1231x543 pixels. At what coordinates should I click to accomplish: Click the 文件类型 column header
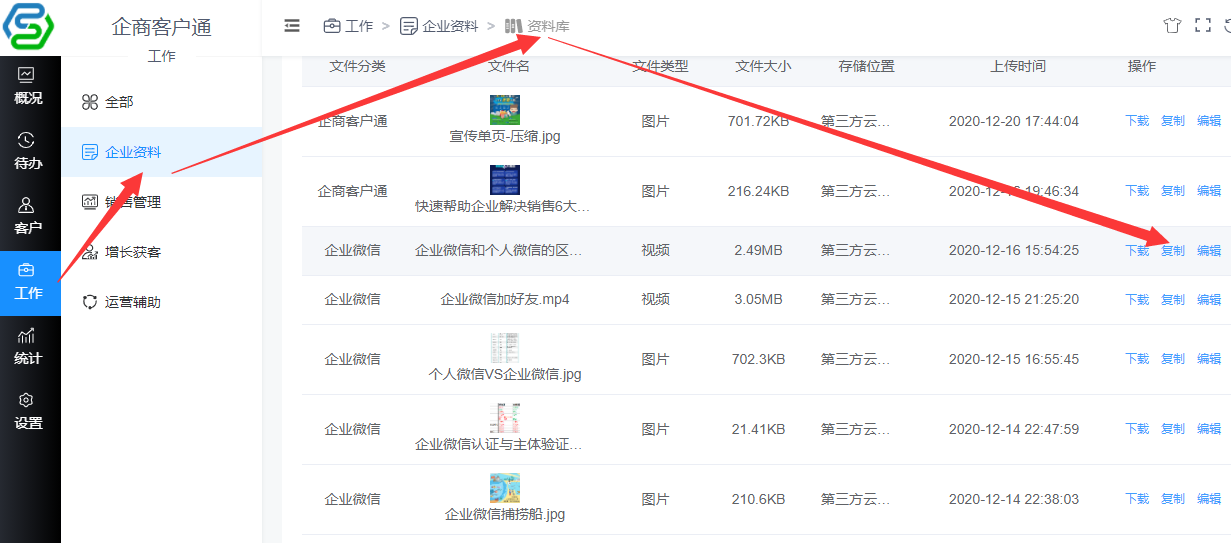tap(660, 66)
